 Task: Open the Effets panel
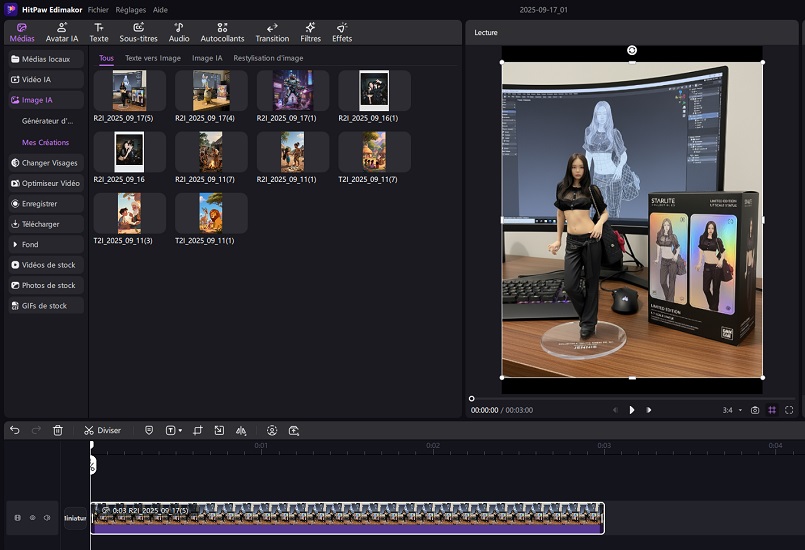point(342,32)
